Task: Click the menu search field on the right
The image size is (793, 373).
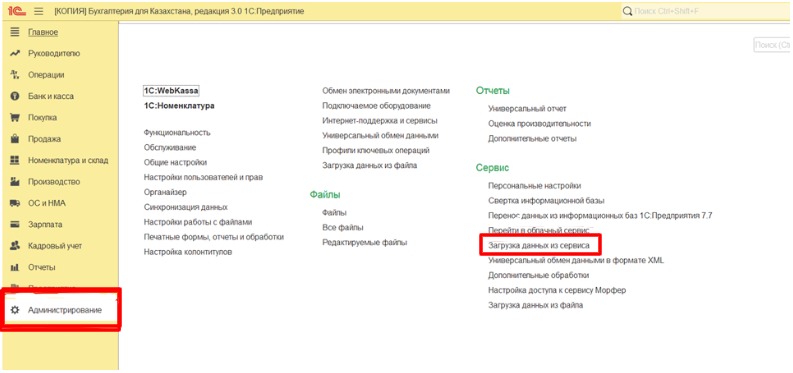Action: tap(772, 45)
